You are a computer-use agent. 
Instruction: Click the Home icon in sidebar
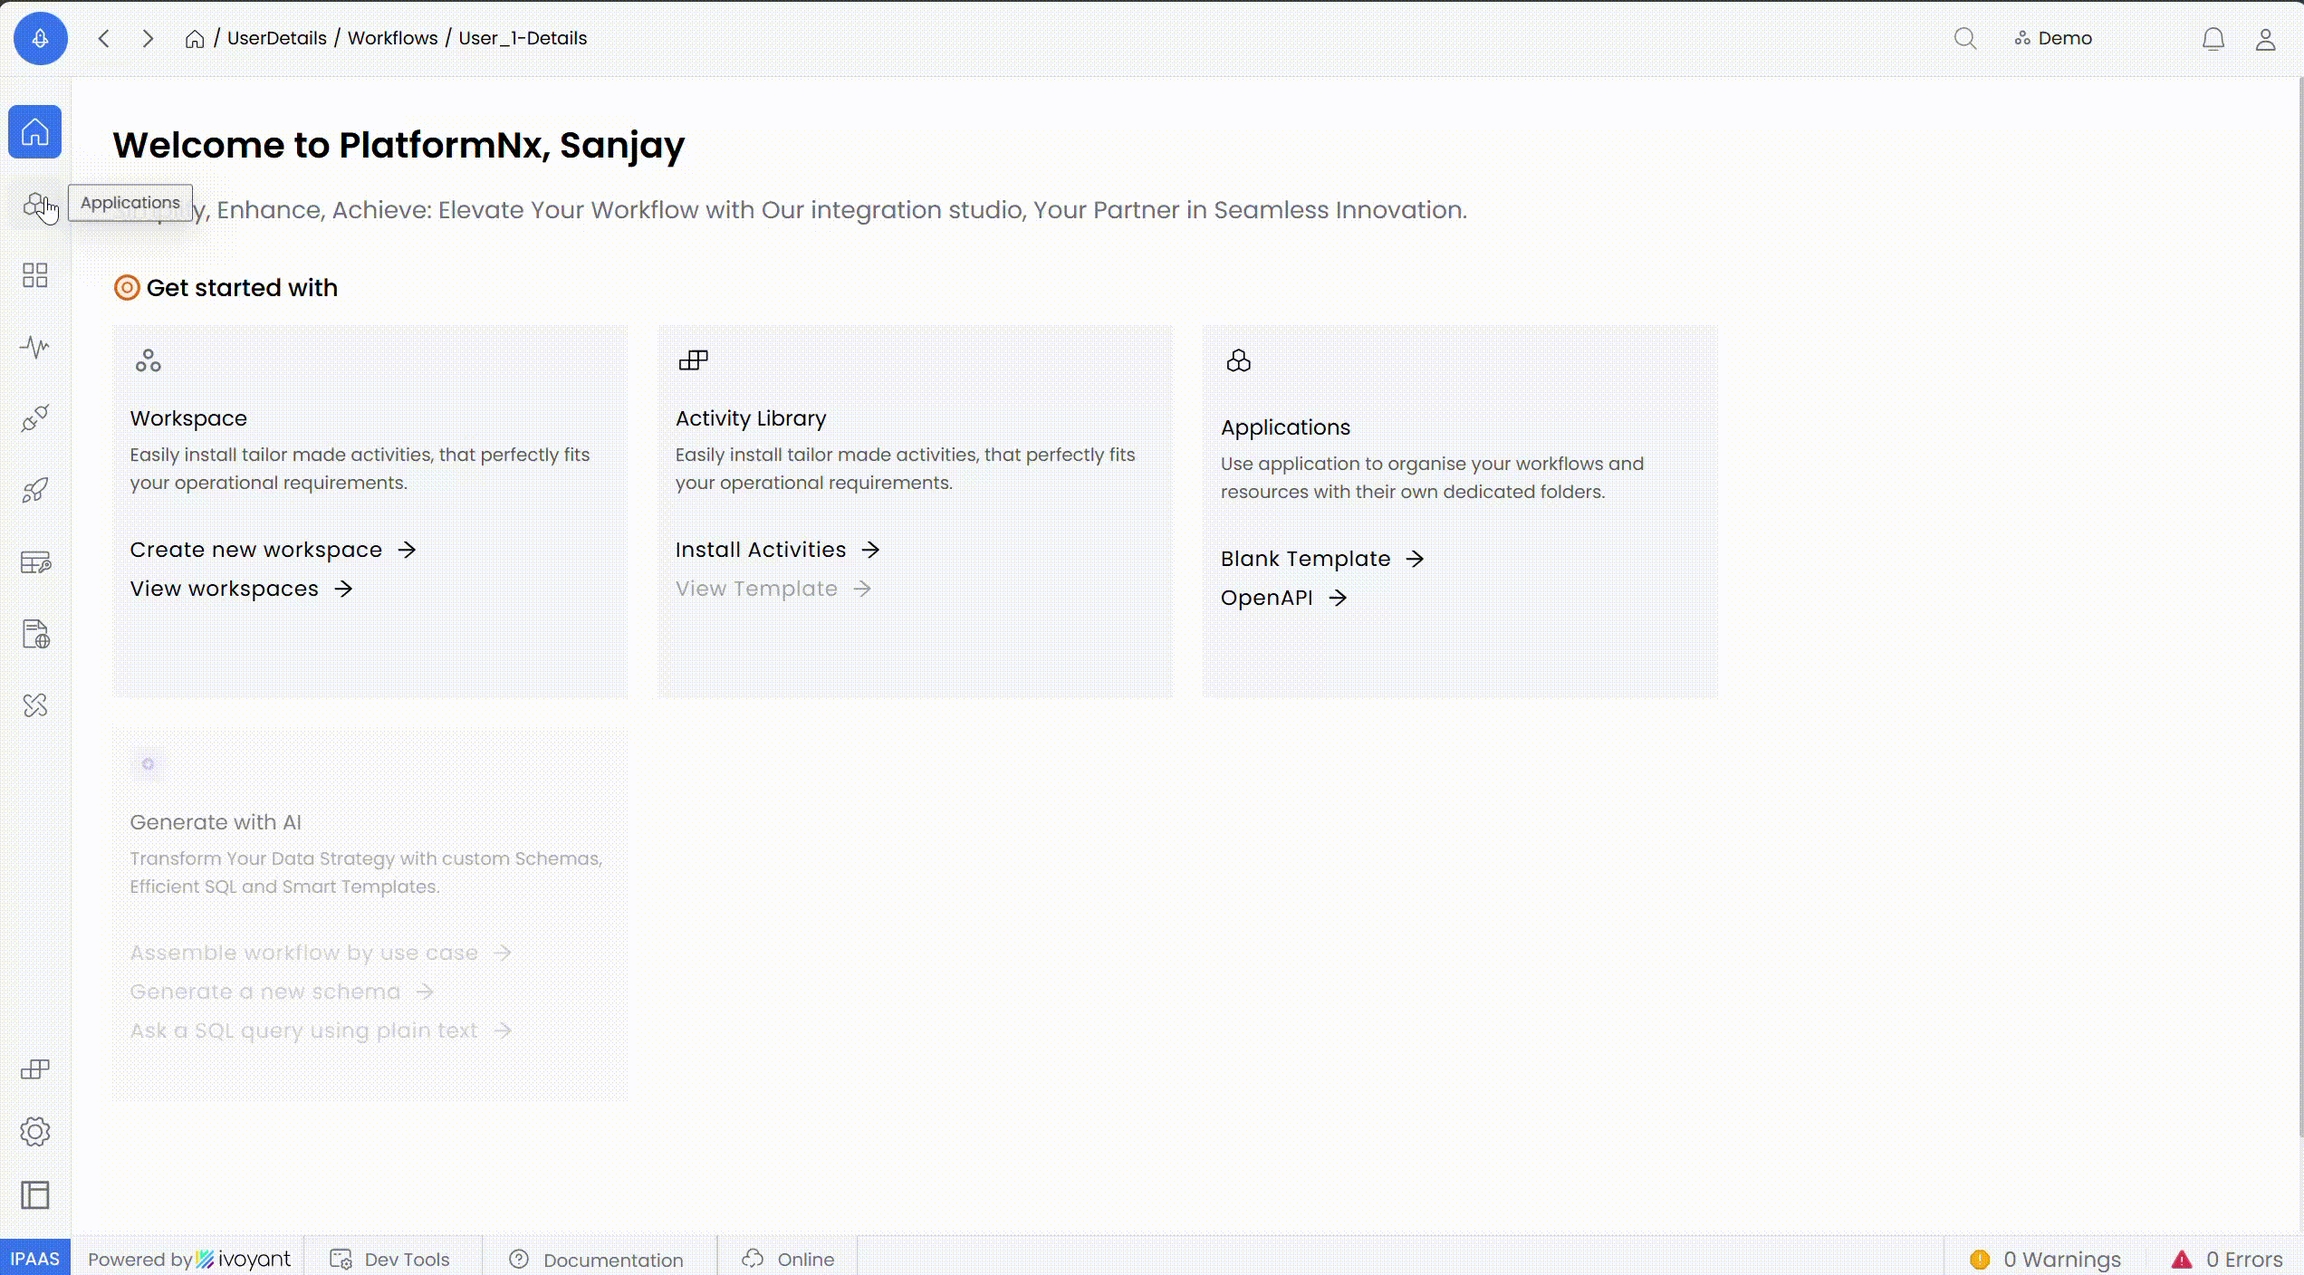click(35, 132)
